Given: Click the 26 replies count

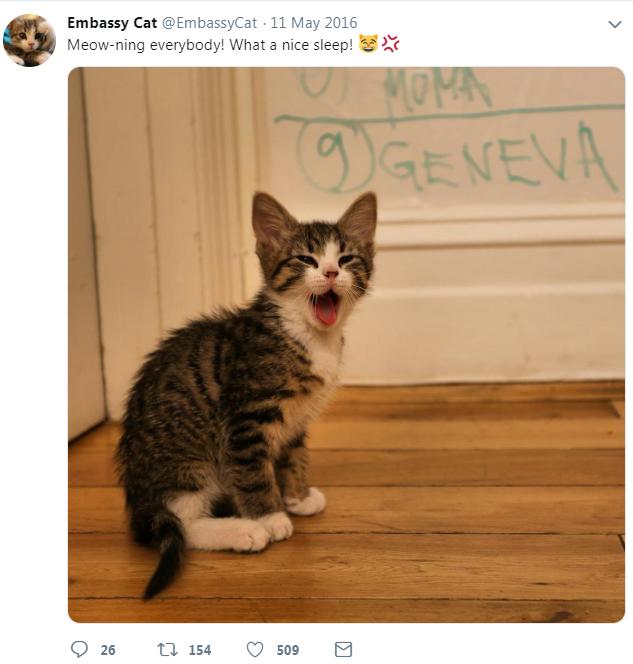Looking at the screenshot, I should (x=108, y=650).
